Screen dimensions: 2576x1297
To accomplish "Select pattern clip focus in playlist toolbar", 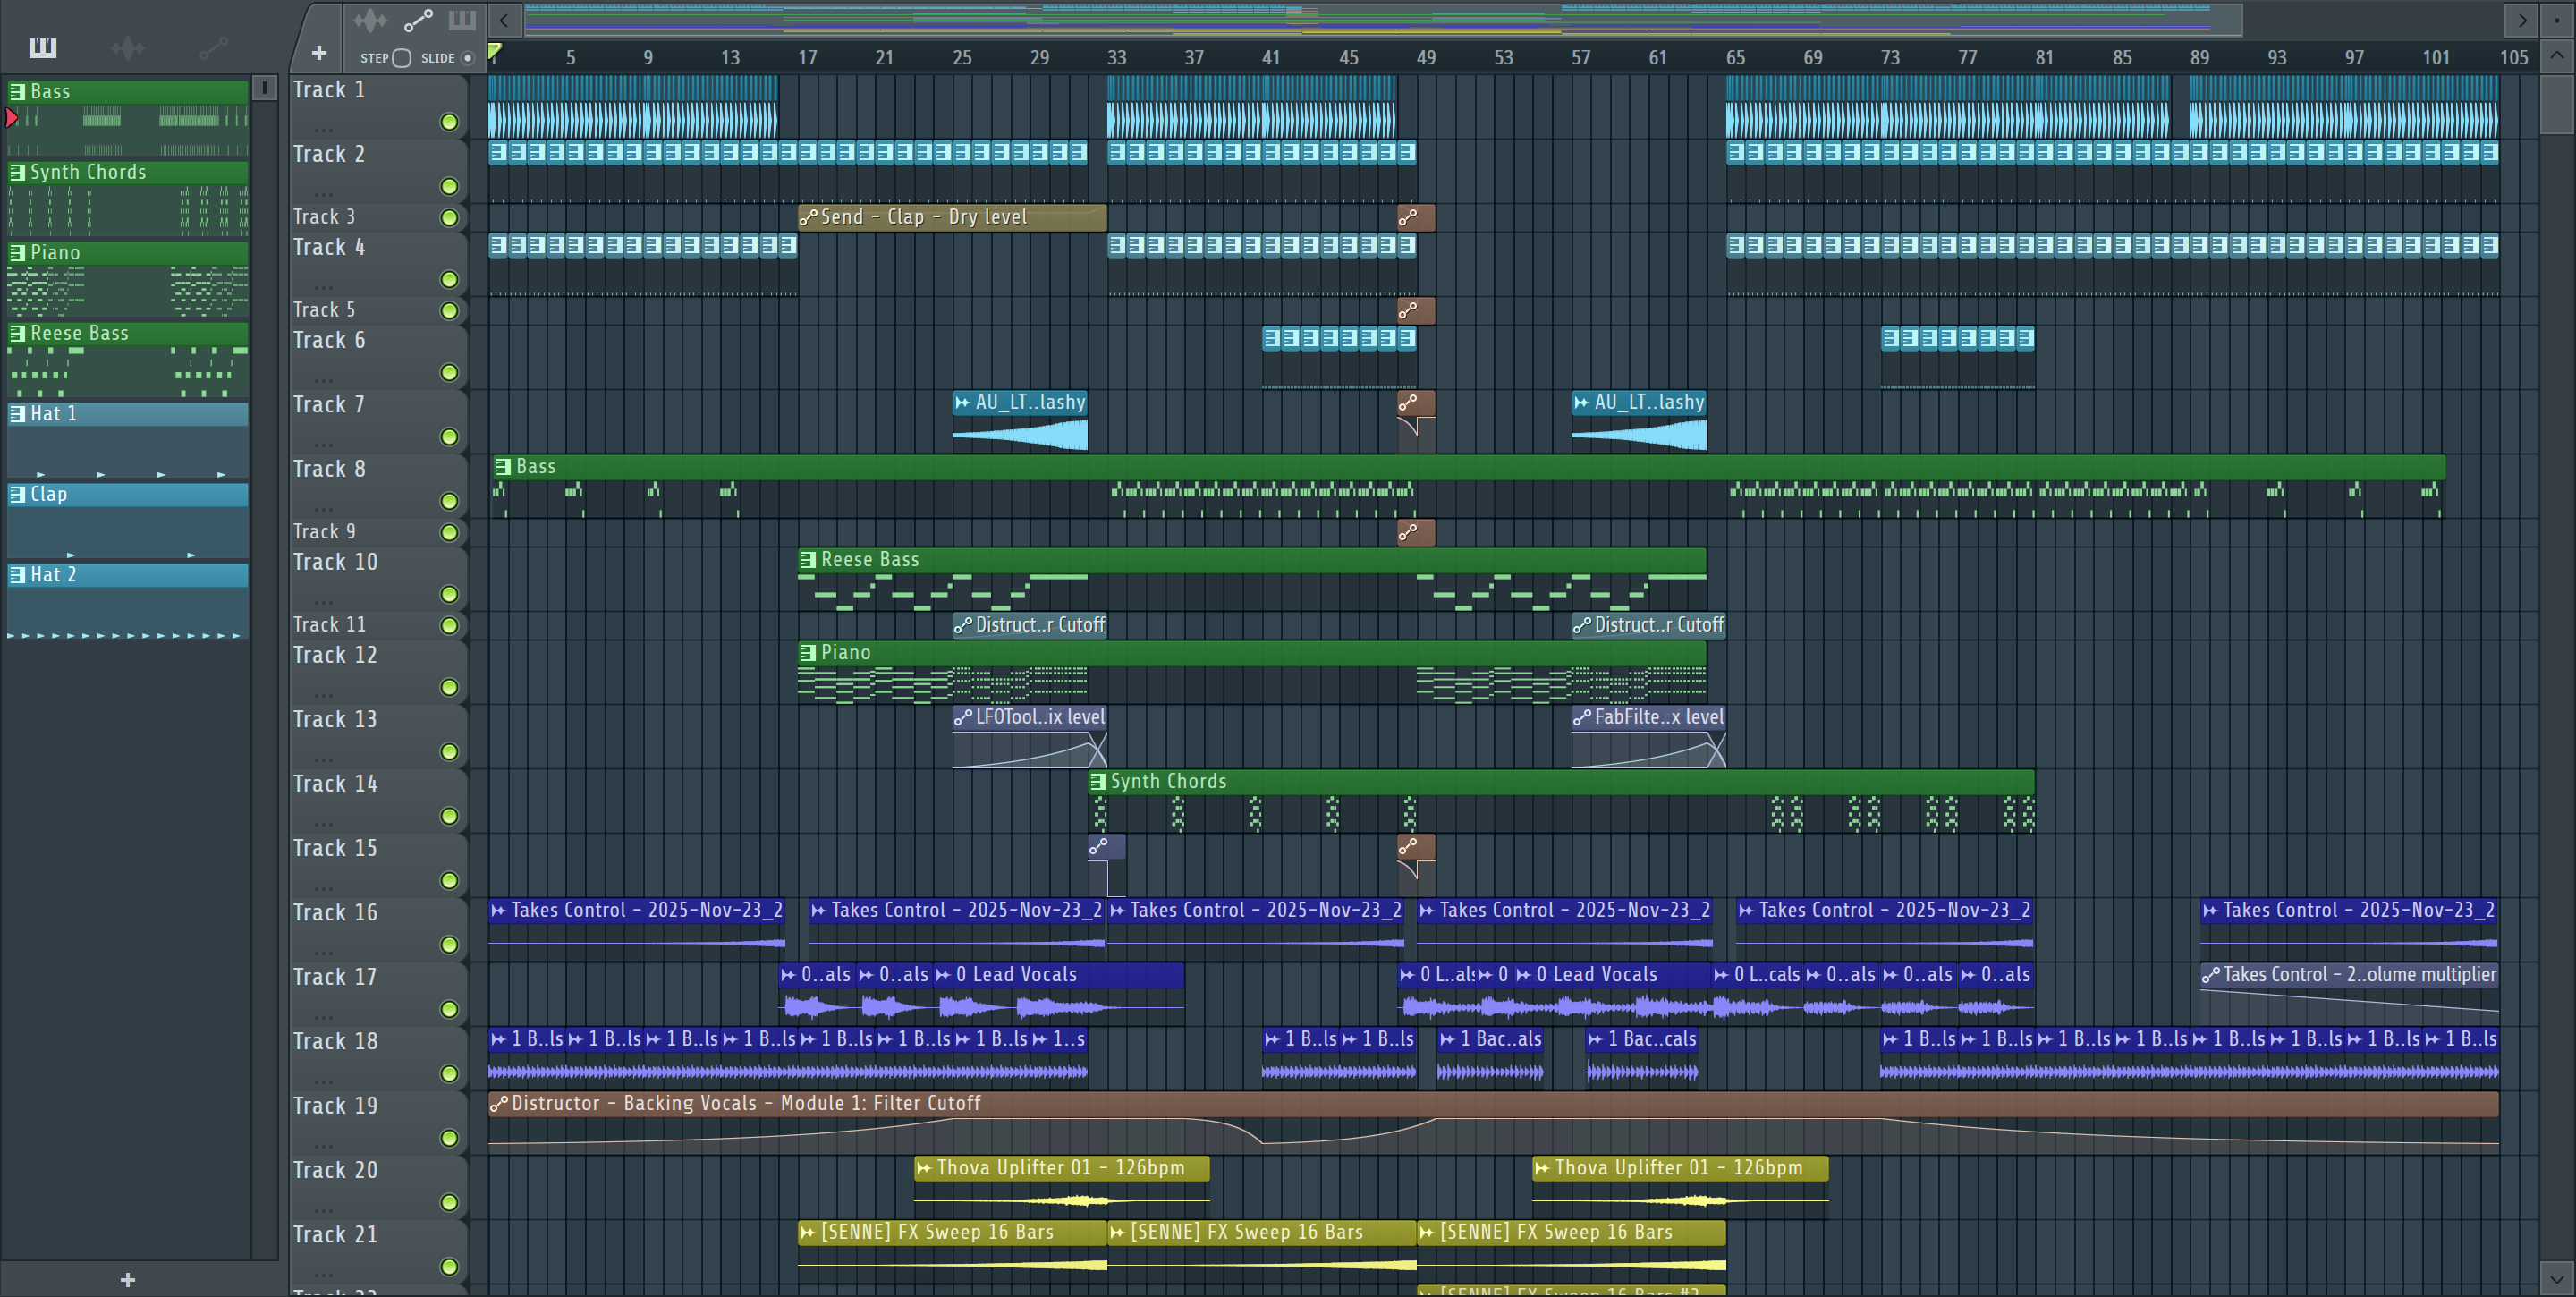I will pyautogui.click(x=462, y=20).
